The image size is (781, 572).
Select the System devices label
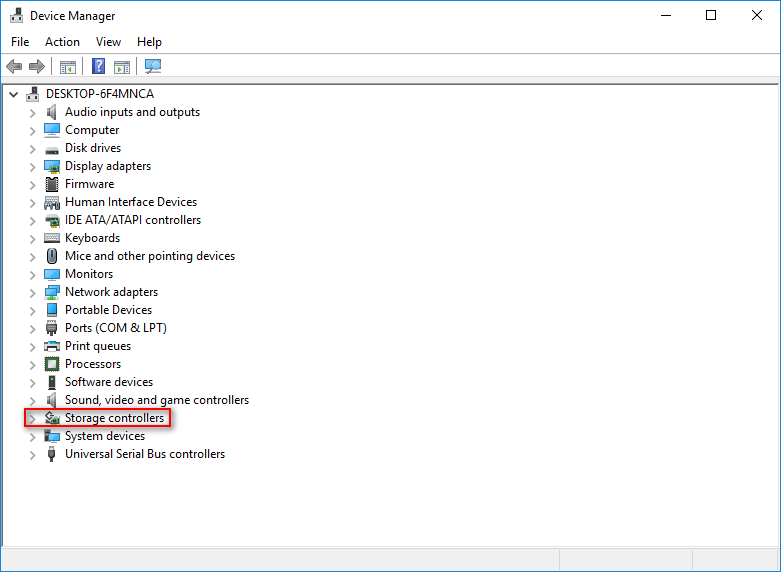tap(105, 436)
